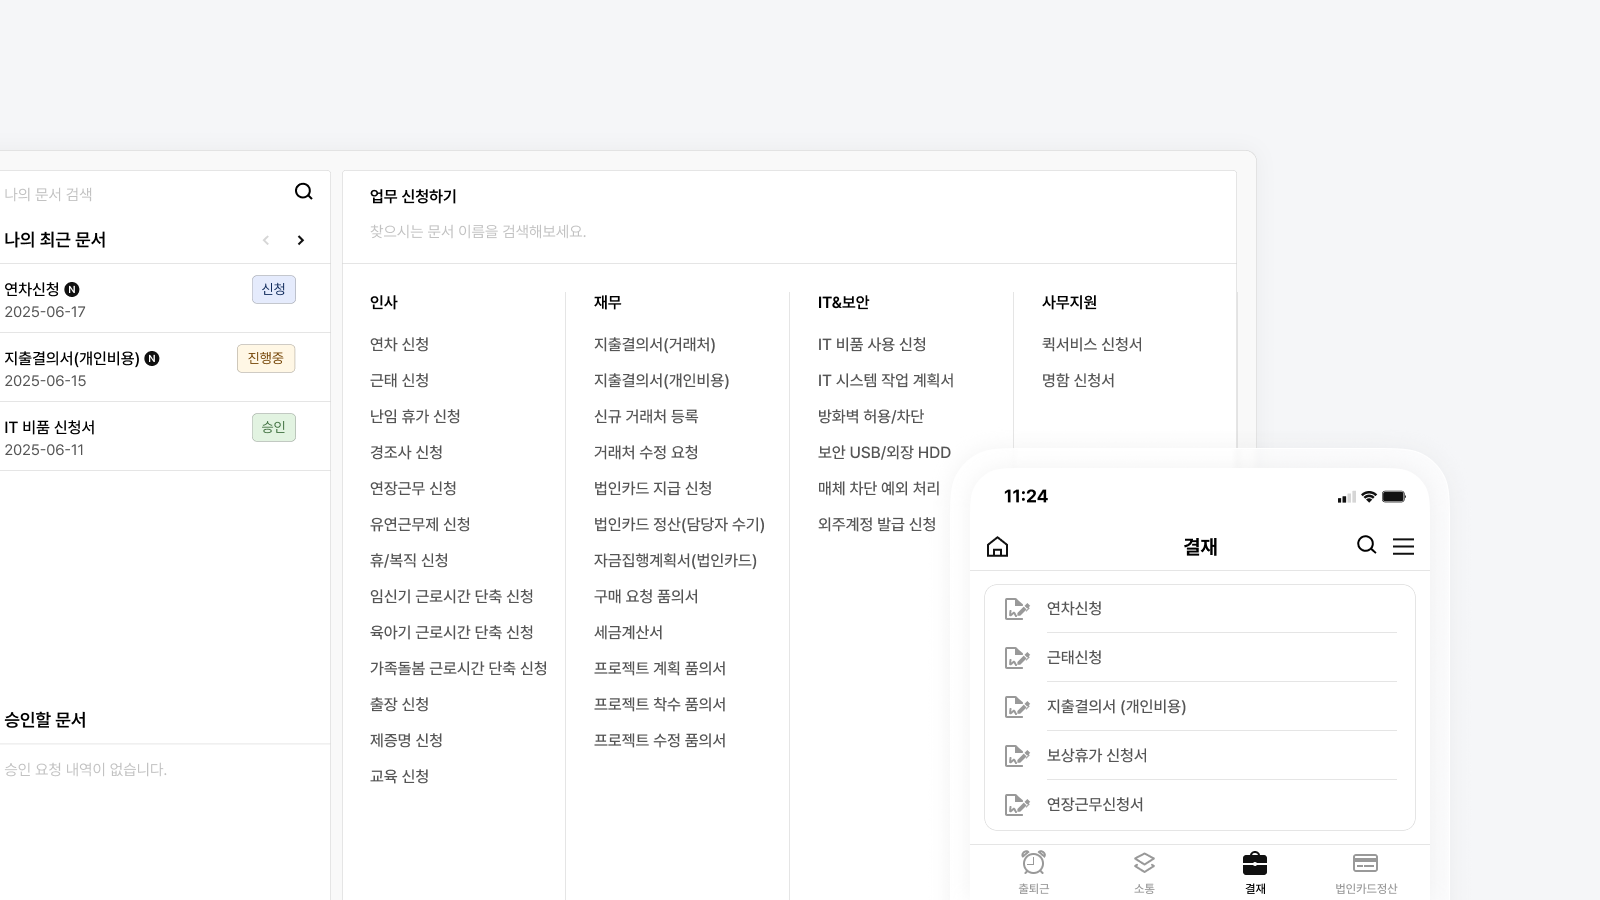Tap the document icon beside 연차신청 in mobile list

point(1017,608)
